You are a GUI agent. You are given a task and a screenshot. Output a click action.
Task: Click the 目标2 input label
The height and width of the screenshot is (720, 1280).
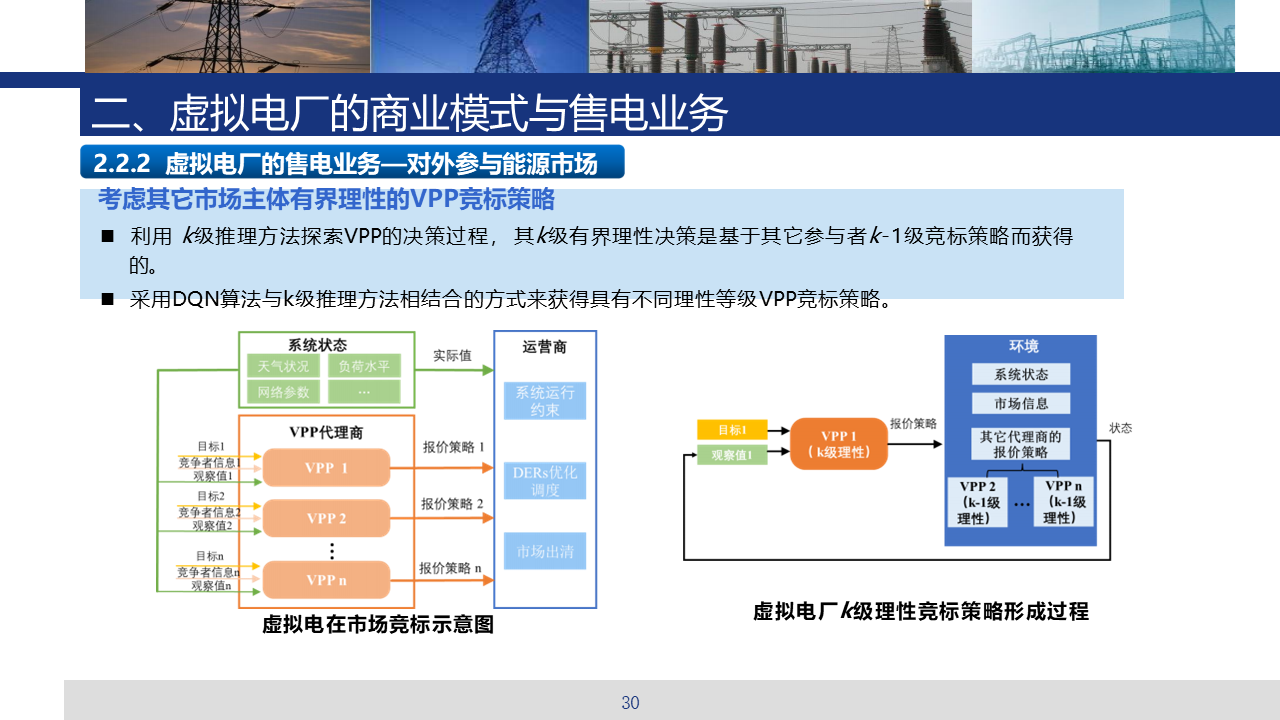[x=211, y=496]
